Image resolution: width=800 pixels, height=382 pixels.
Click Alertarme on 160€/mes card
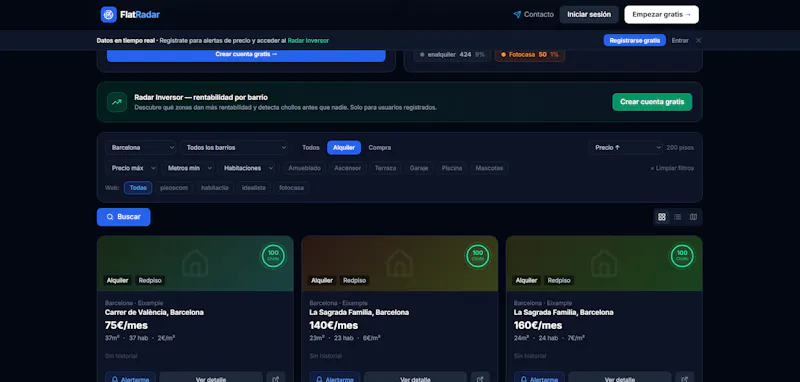[x=539, y=379]
